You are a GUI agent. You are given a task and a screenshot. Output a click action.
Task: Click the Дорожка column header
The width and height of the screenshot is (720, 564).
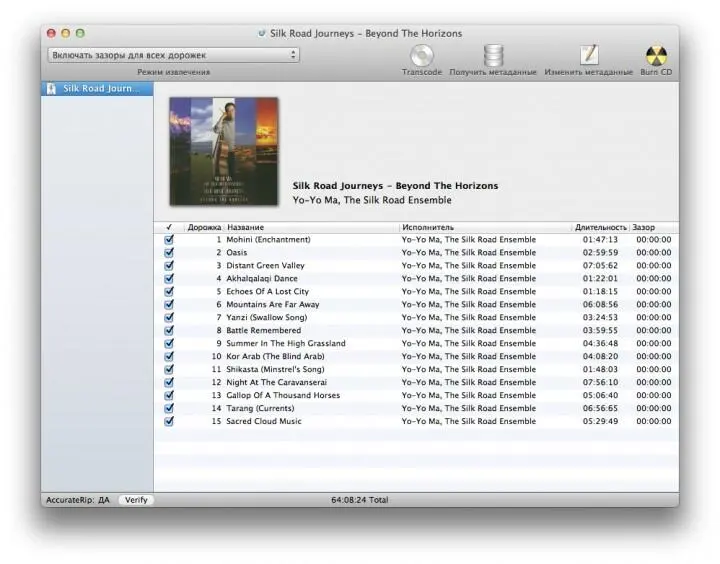204,227
